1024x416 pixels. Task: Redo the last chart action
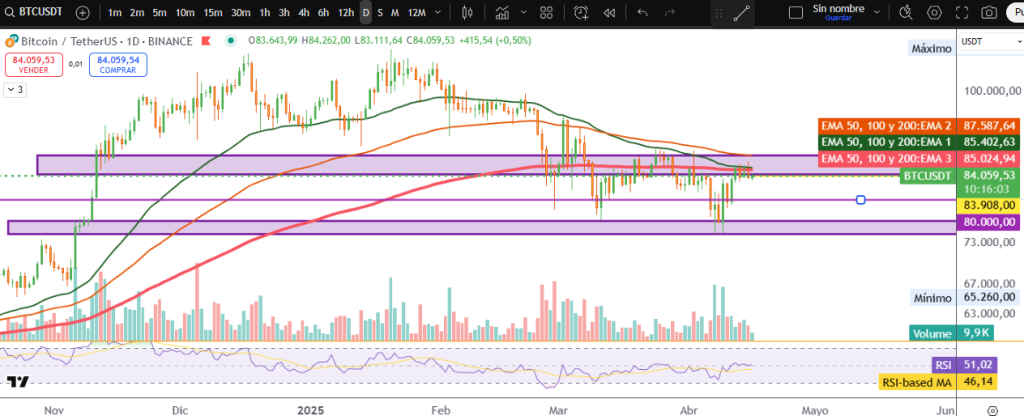669,12
